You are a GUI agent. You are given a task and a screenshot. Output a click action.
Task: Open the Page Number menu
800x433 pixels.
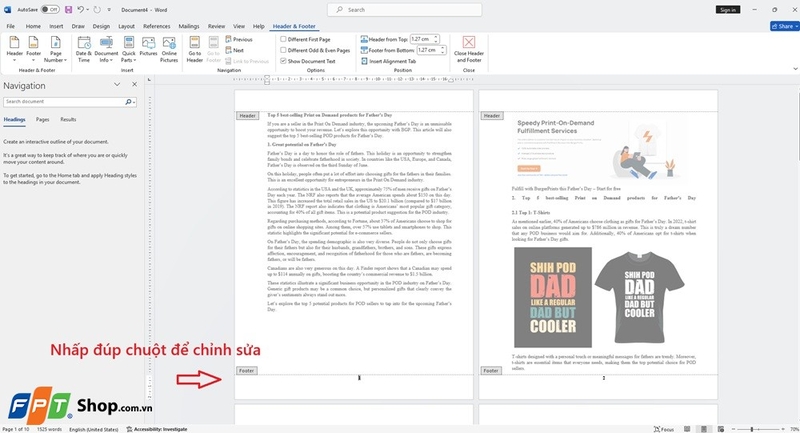[x=56, y=49]
